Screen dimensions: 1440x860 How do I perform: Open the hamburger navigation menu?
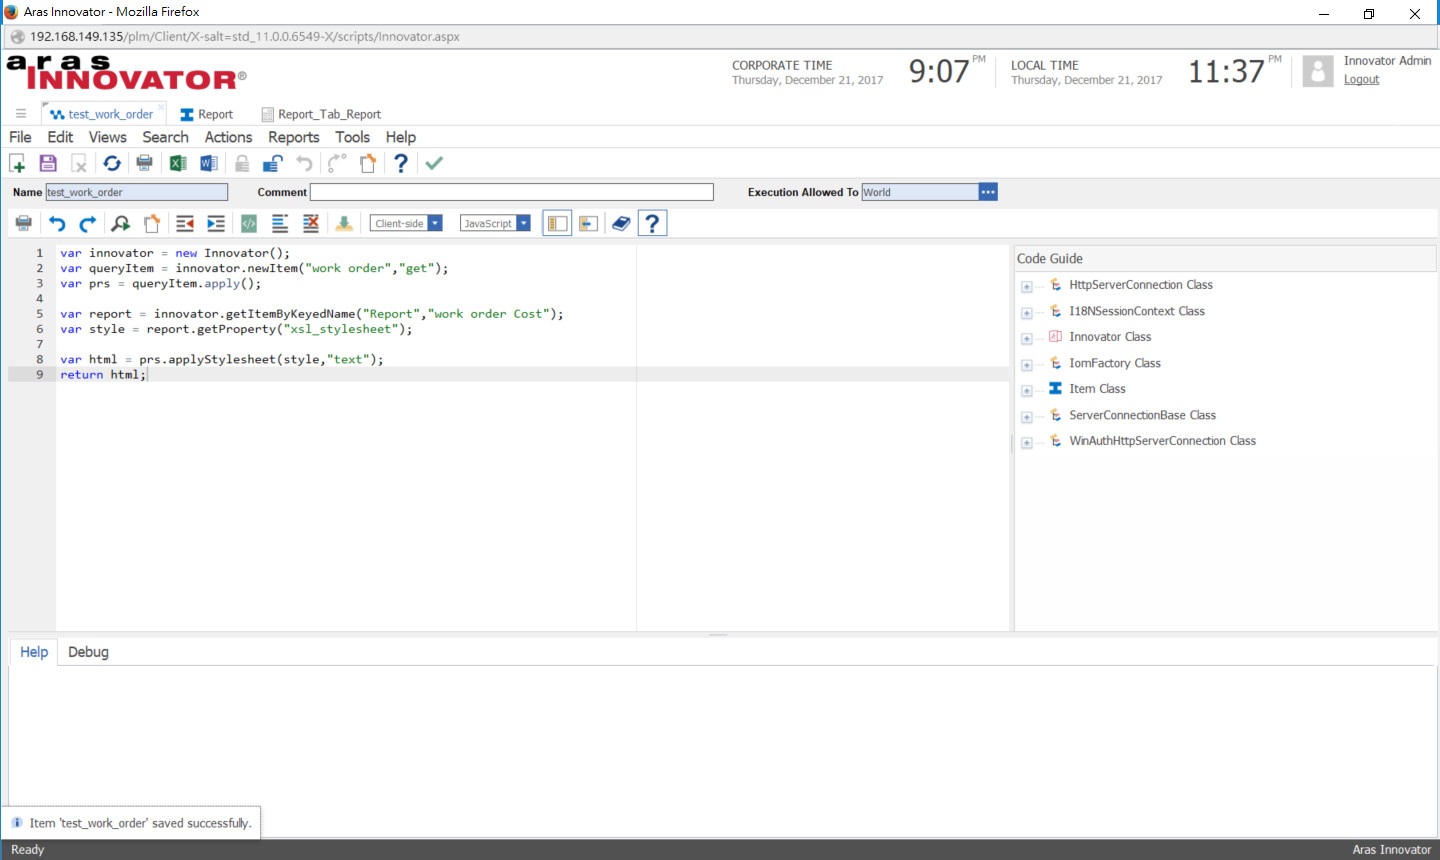[x=20, y=114]
